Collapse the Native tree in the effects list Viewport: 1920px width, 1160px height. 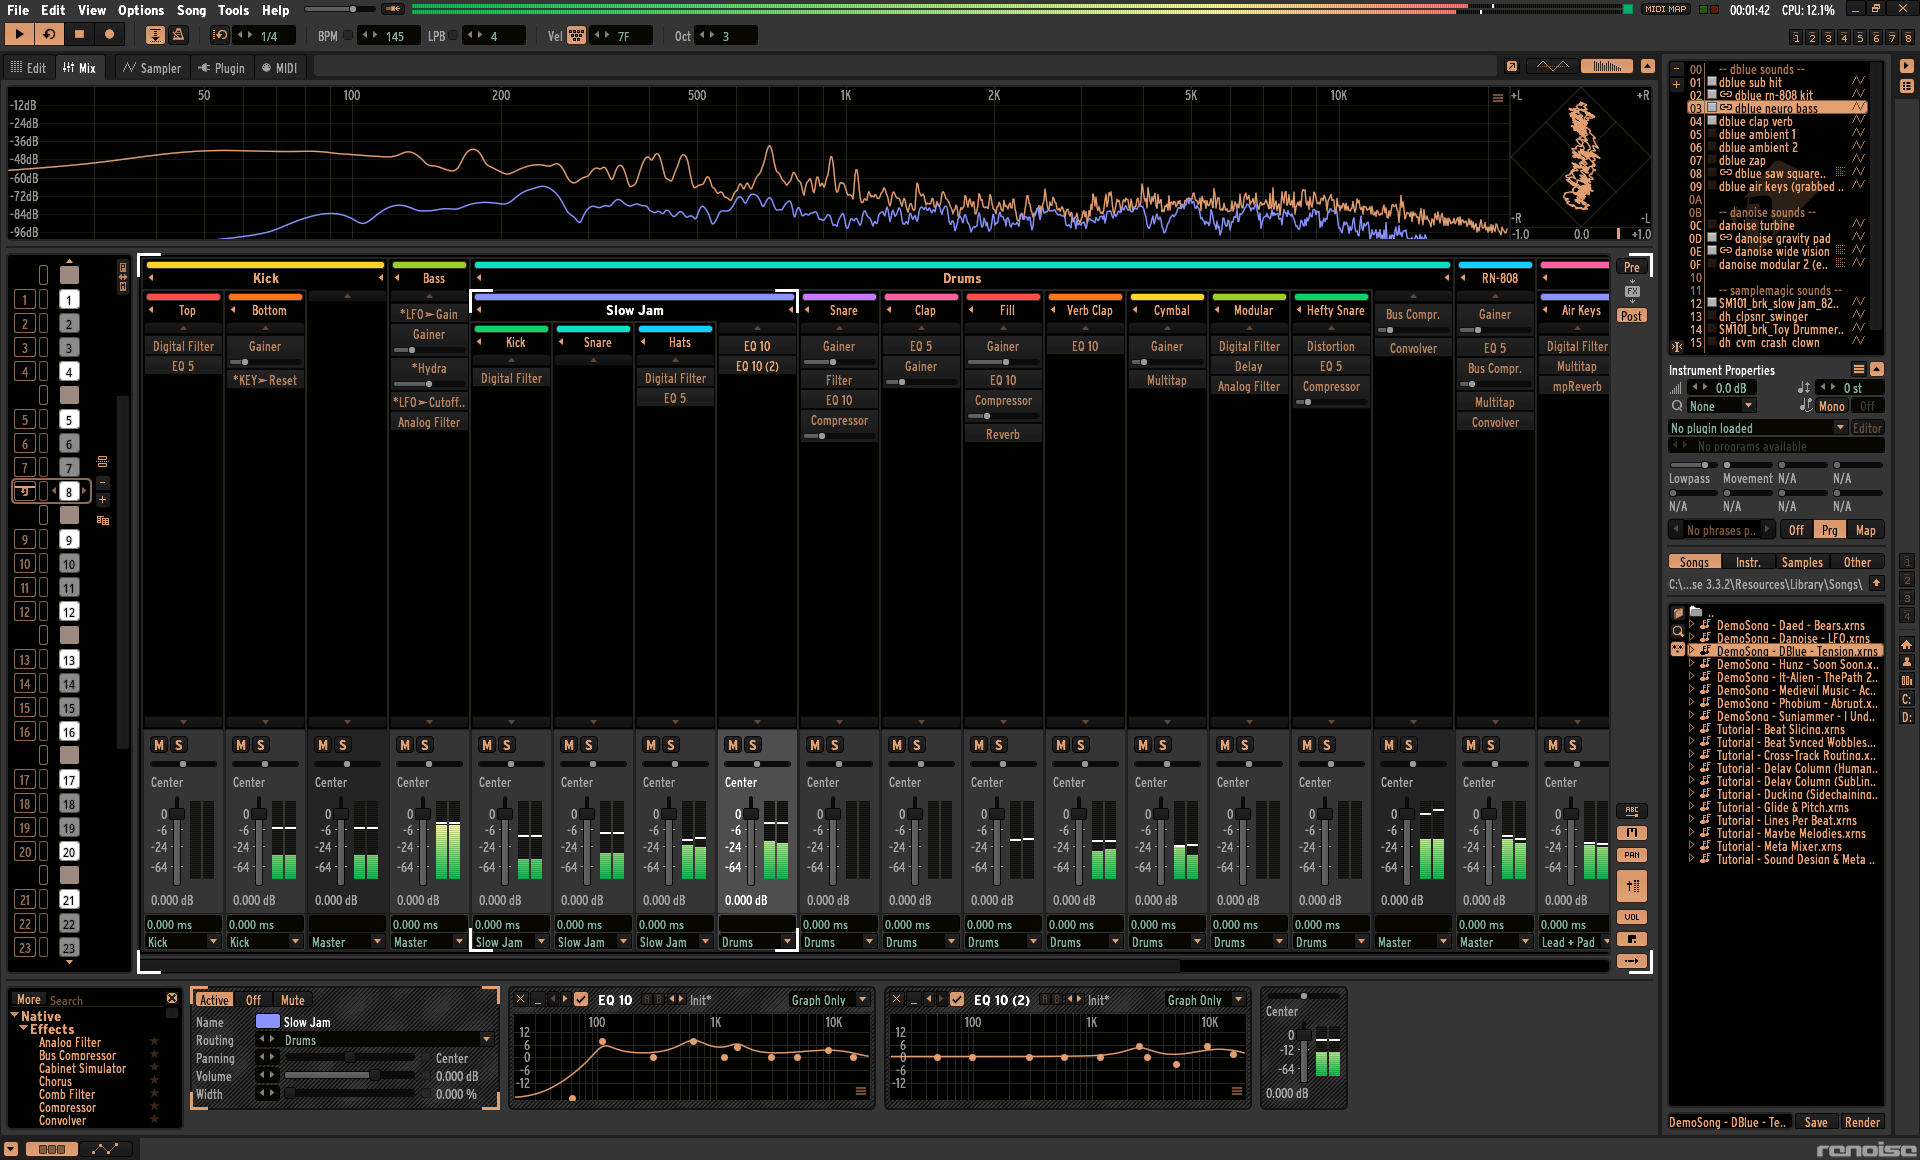15,1015
